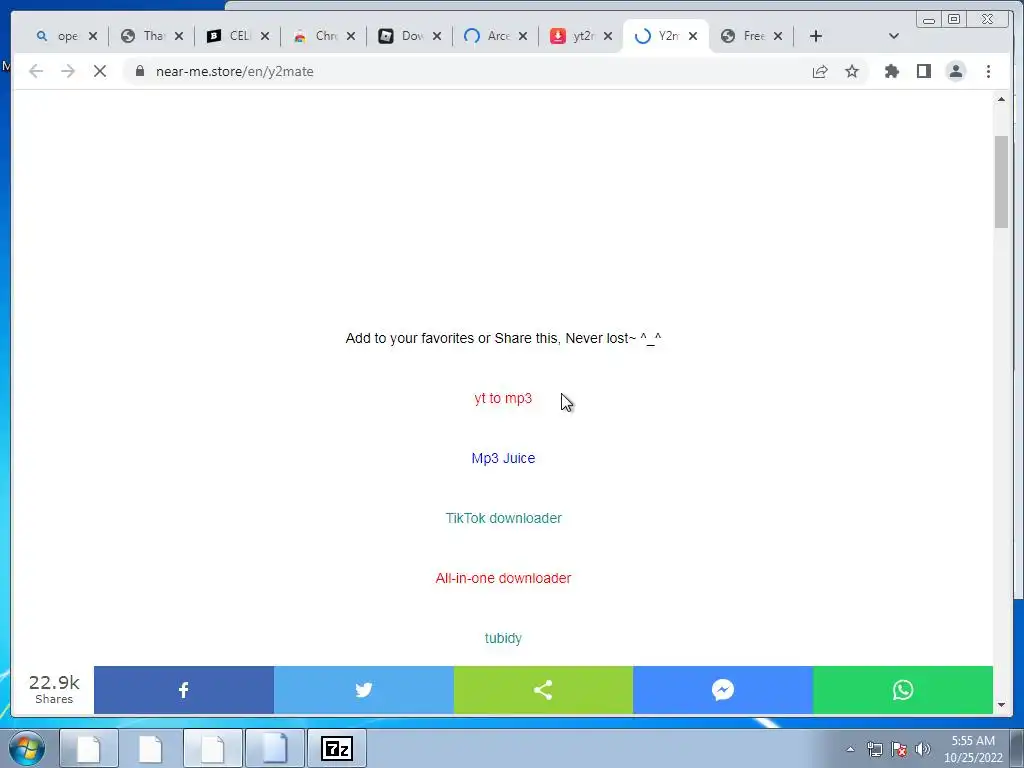Open the 'tubidy' link
Screen dimensions: 1024x768
pos(503,638)
